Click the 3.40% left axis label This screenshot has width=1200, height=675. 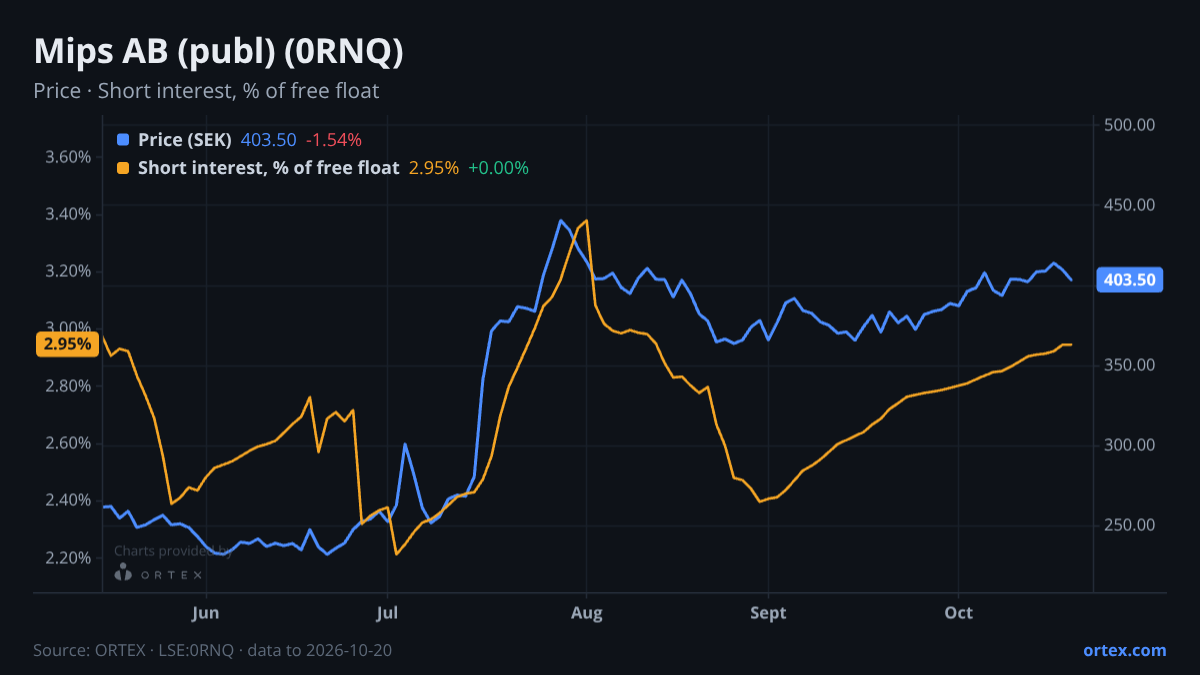[x=68, y=214]
